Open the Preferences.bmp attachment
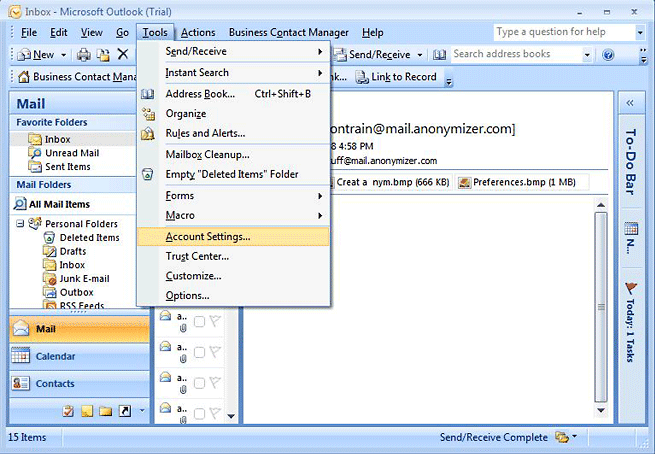Viewport: 655px width, 454px height. 521,182
